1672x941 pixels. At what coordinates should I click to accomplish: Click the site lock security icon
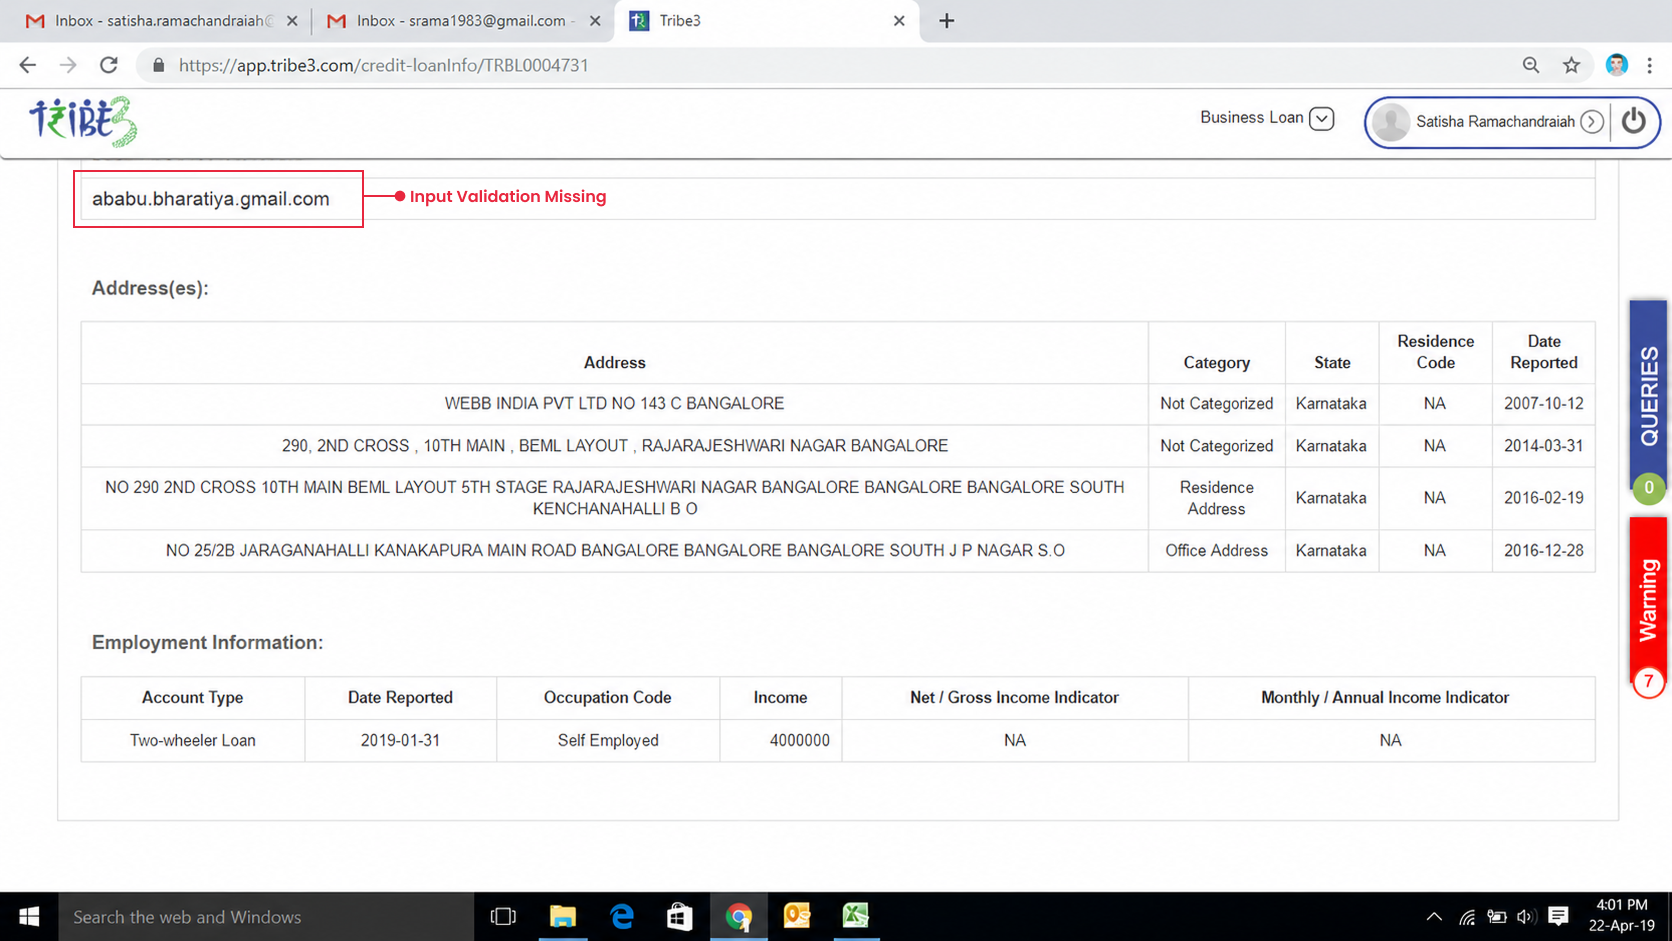[158, 65]
